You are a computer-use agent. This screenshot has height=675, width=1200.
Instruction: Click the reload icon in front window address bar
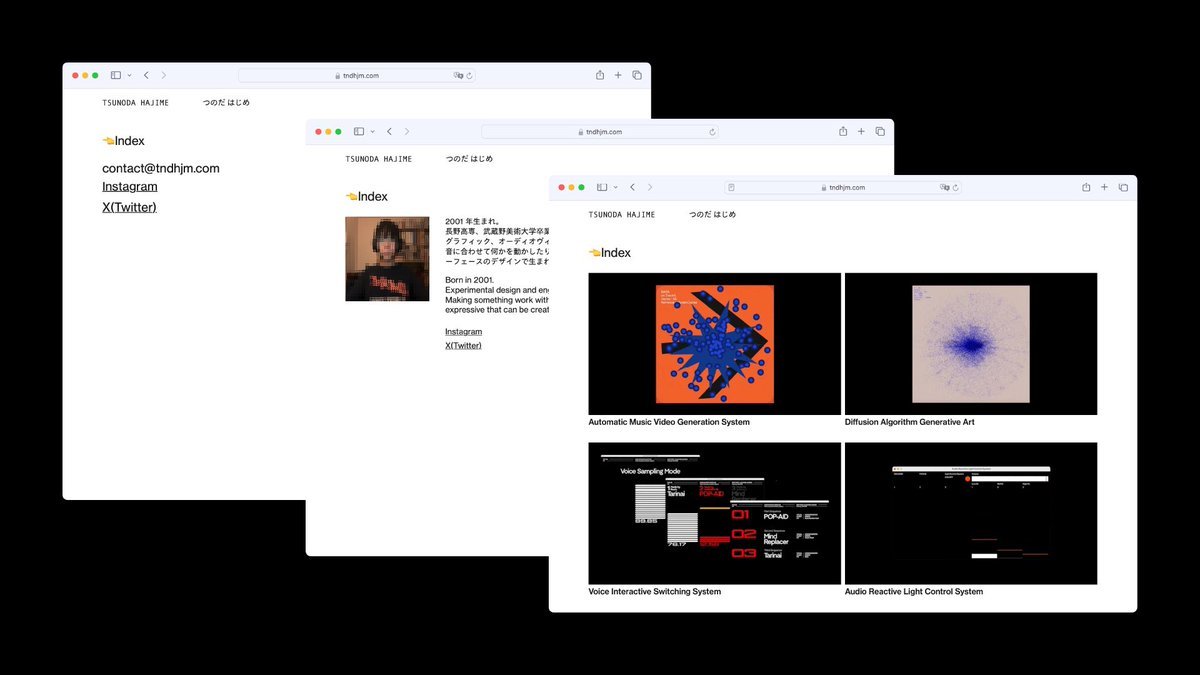[956, 187]
